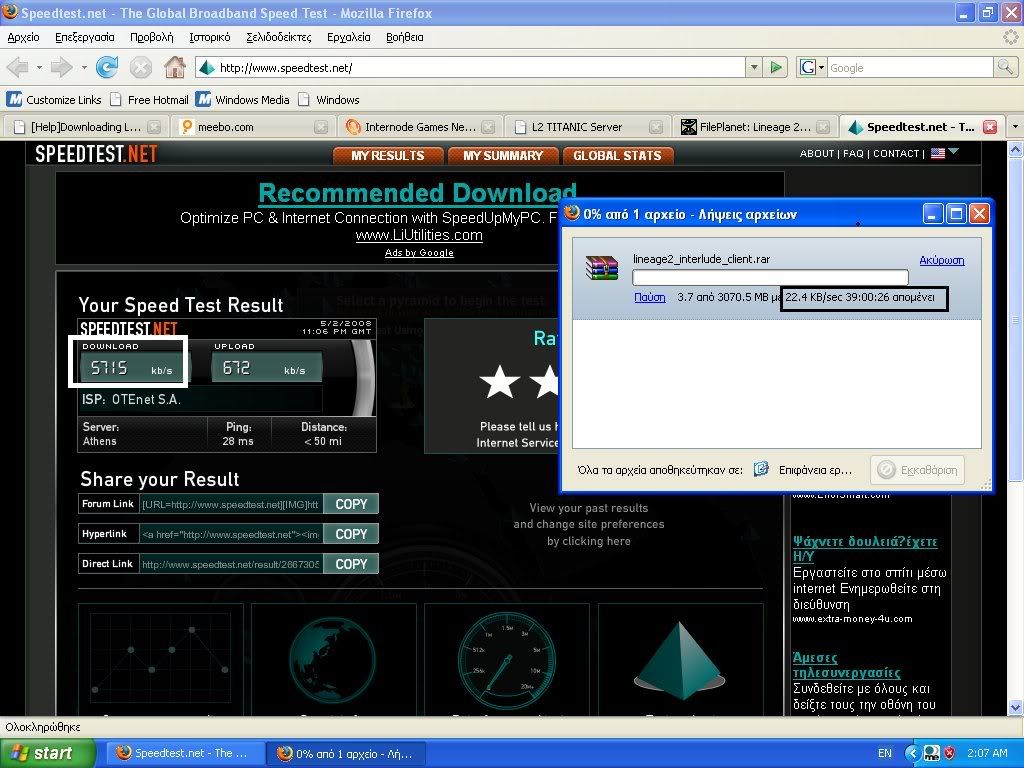Expand the URL bar history dropdown
The width and height of the screenshot is (1024, 768).
pos(754,68)
